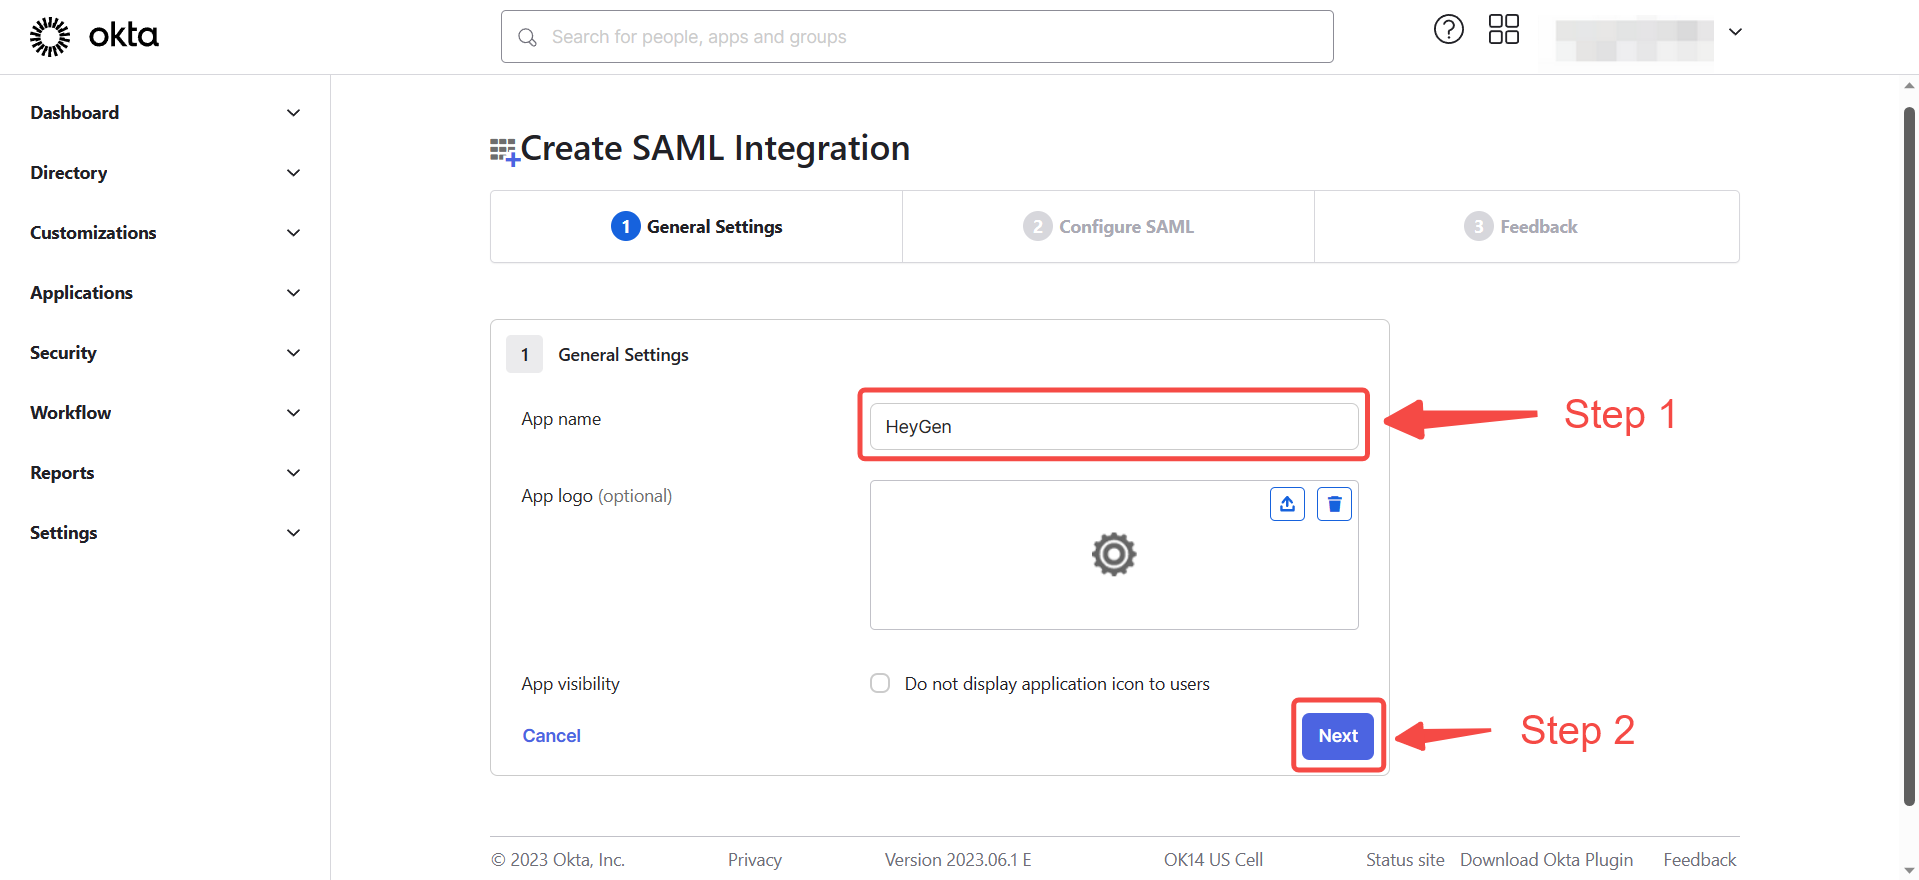This screenshot has width=1919, height=880.
Task: Select Reports in the sidebar
Action: click(x=62, y=473)
